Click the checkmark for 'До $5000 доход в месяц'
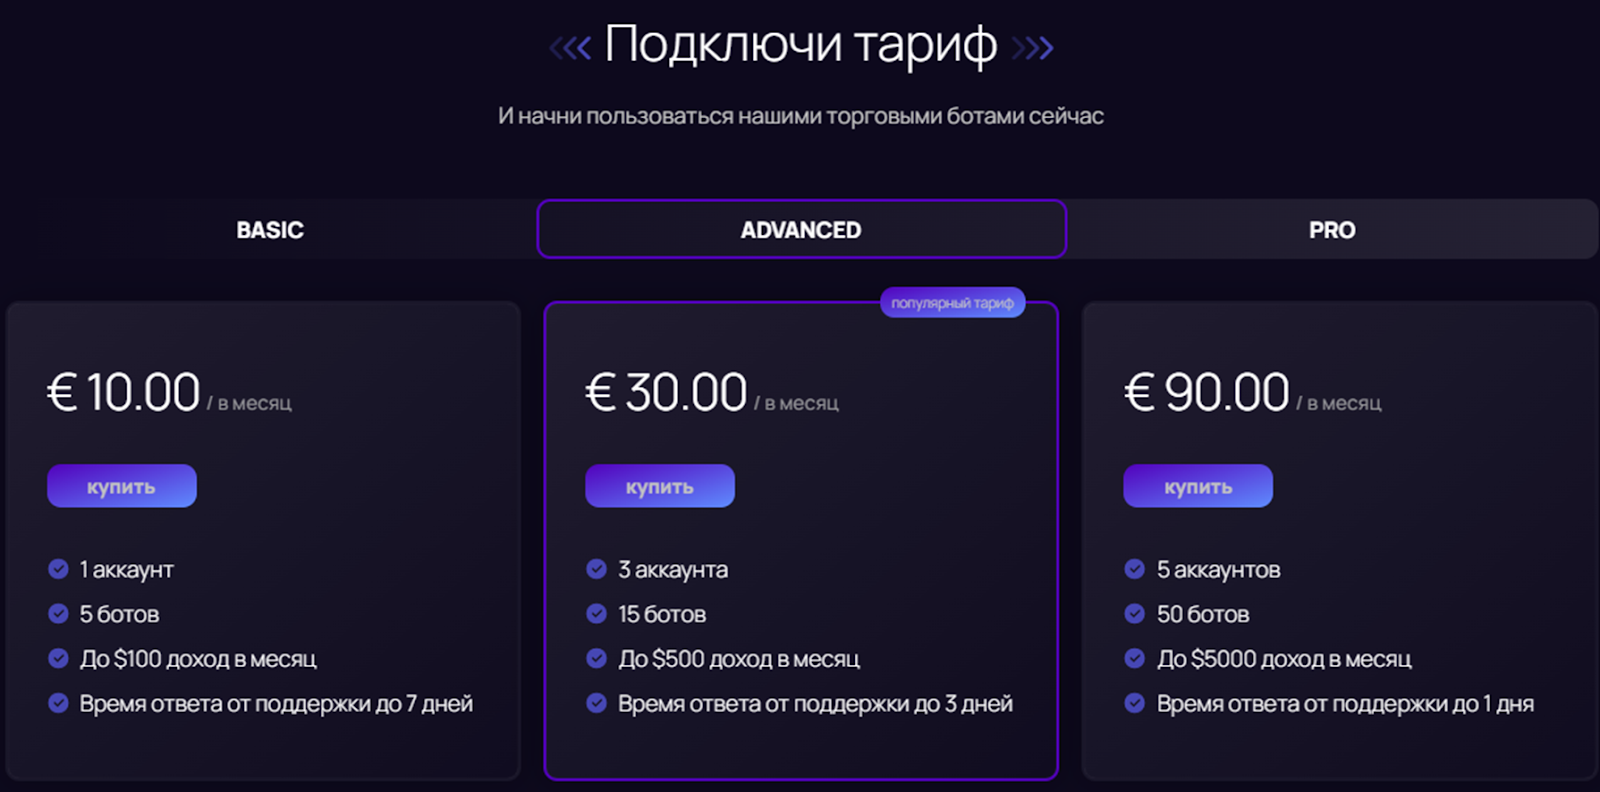This screenshot has height=792, width=1600. [1135, 658]
